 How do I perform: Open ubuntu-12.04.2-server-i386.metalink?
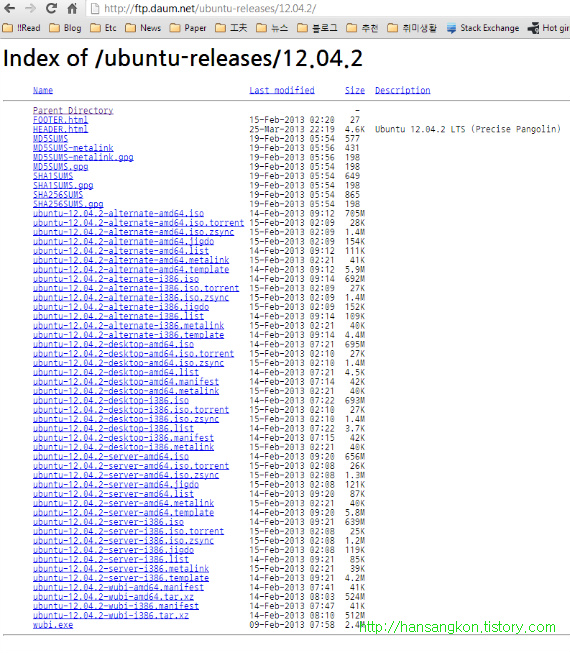[121, 569]
